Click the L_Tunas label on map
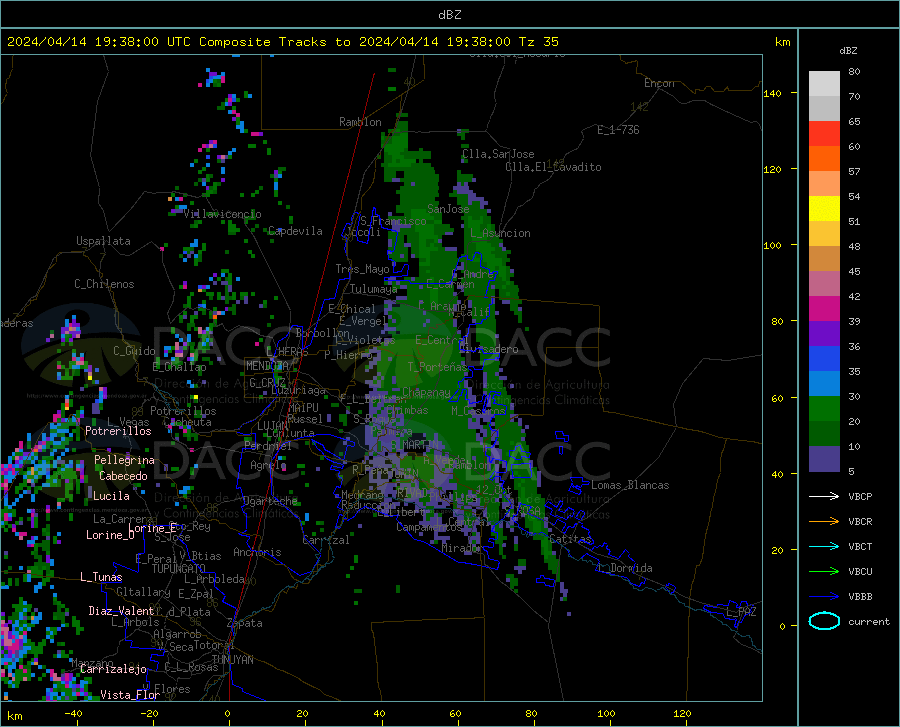This screenshot has height=727, width=900. click(x=101, y=577)
